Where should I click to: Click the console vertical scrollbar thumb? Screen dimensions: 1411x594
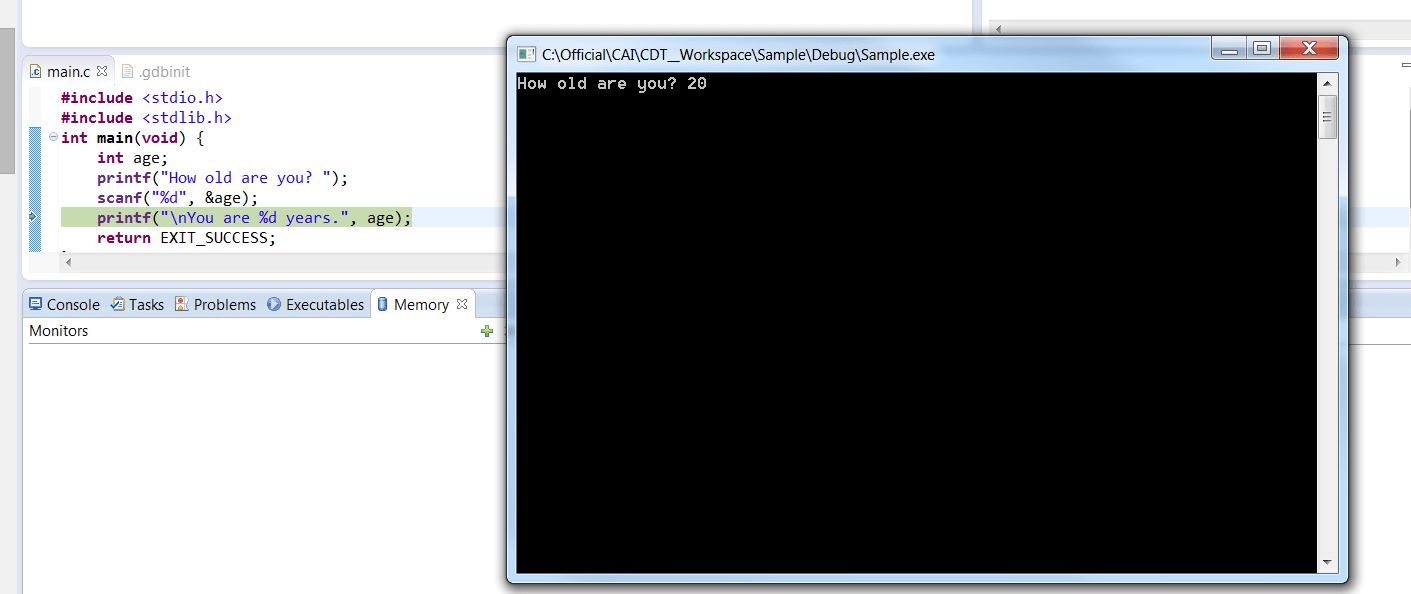(1328, 117)
